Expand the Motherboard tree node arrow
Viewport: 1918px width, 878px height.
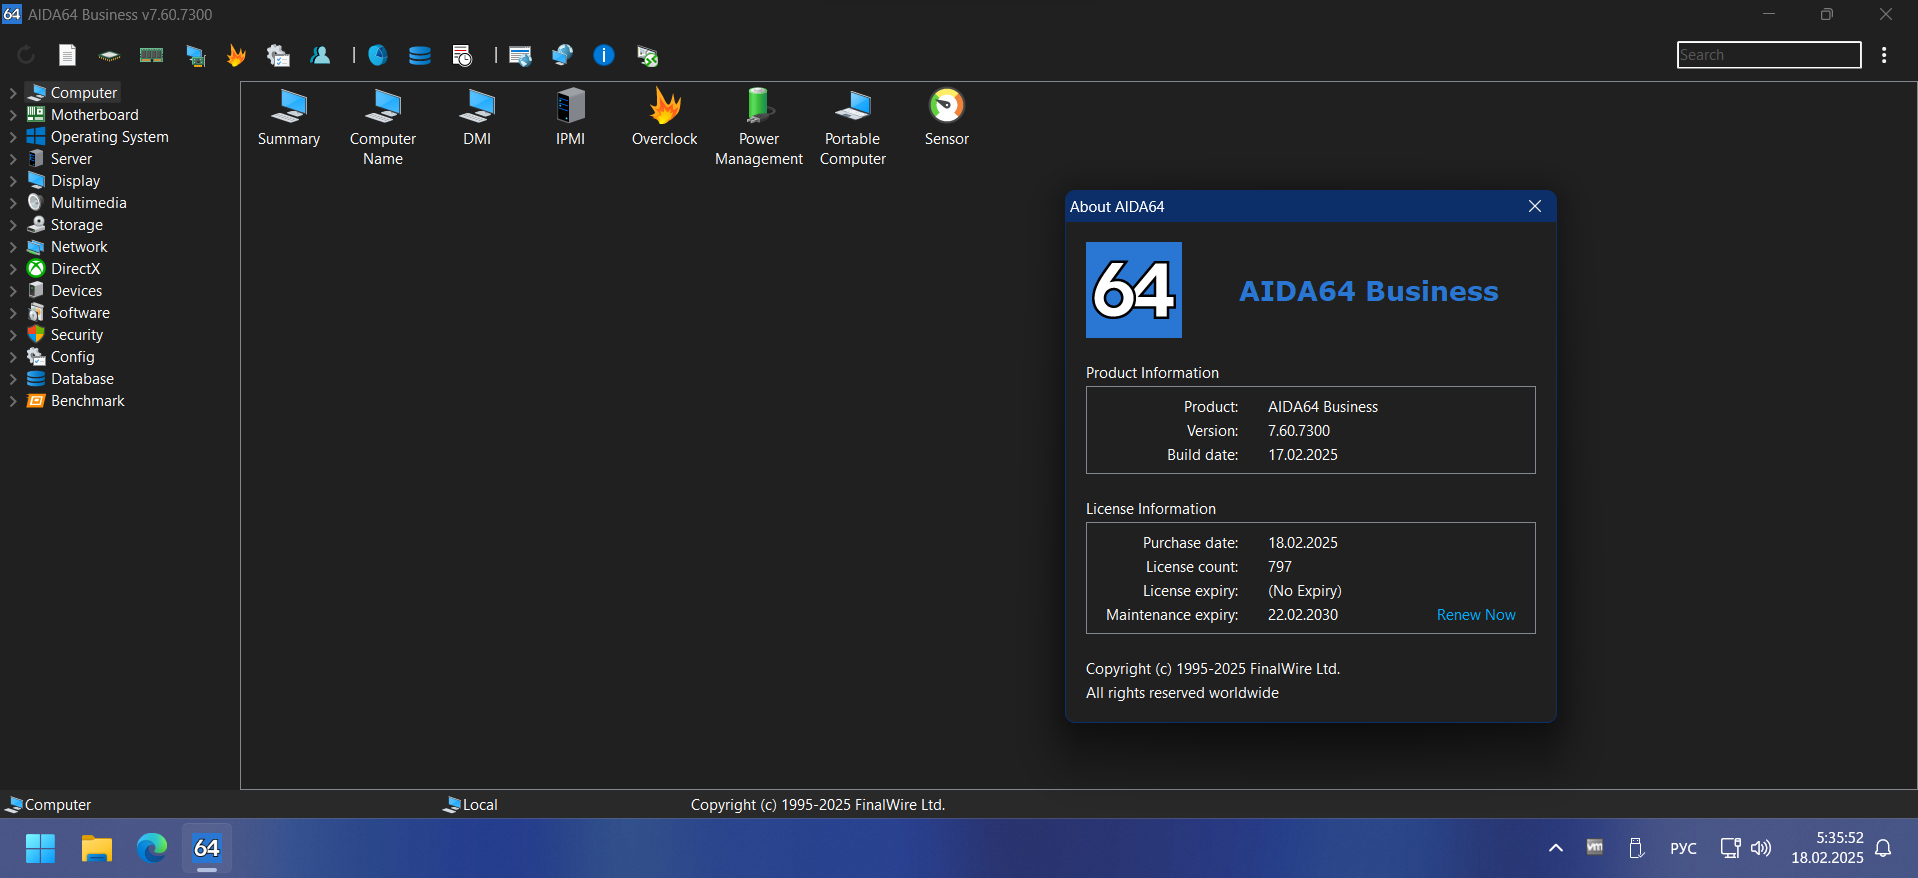(x=13, y=115)
